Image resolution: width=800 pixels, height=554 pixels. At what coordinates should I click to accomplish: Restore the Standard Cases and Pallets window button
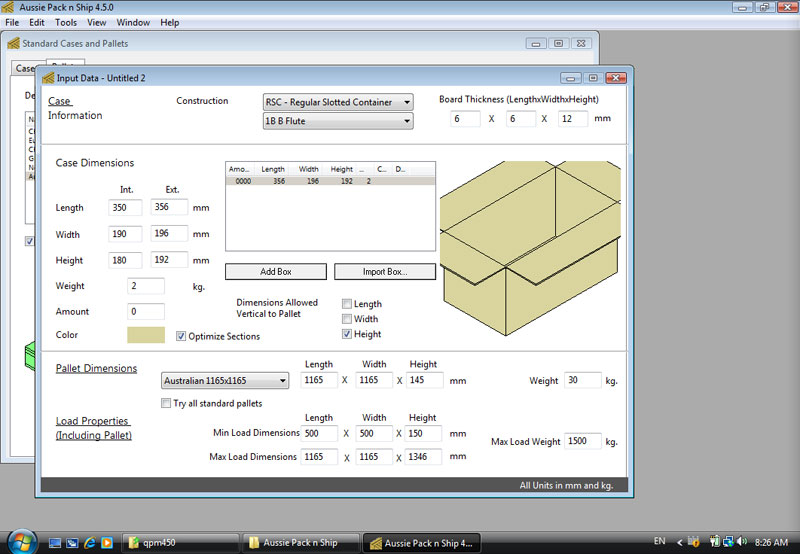click(559, 43)
